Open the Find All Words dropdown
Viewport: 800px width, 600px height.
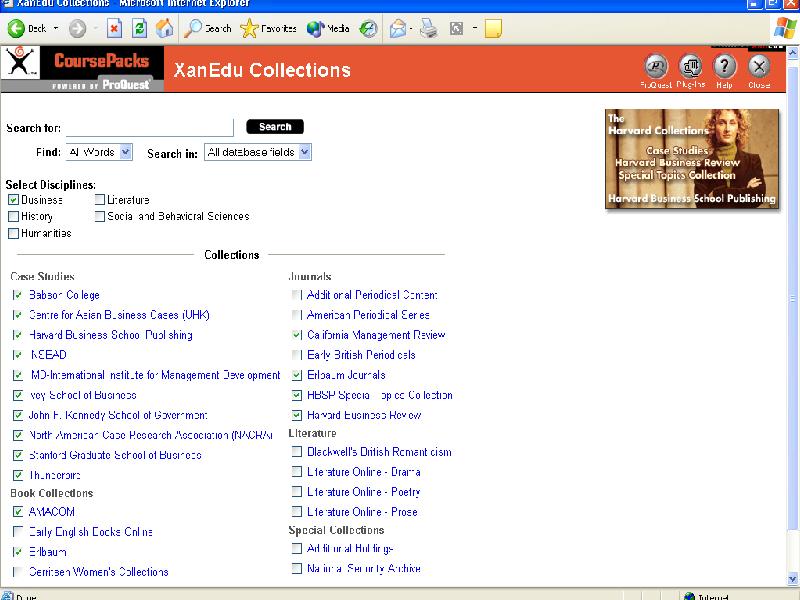(99, 152)
